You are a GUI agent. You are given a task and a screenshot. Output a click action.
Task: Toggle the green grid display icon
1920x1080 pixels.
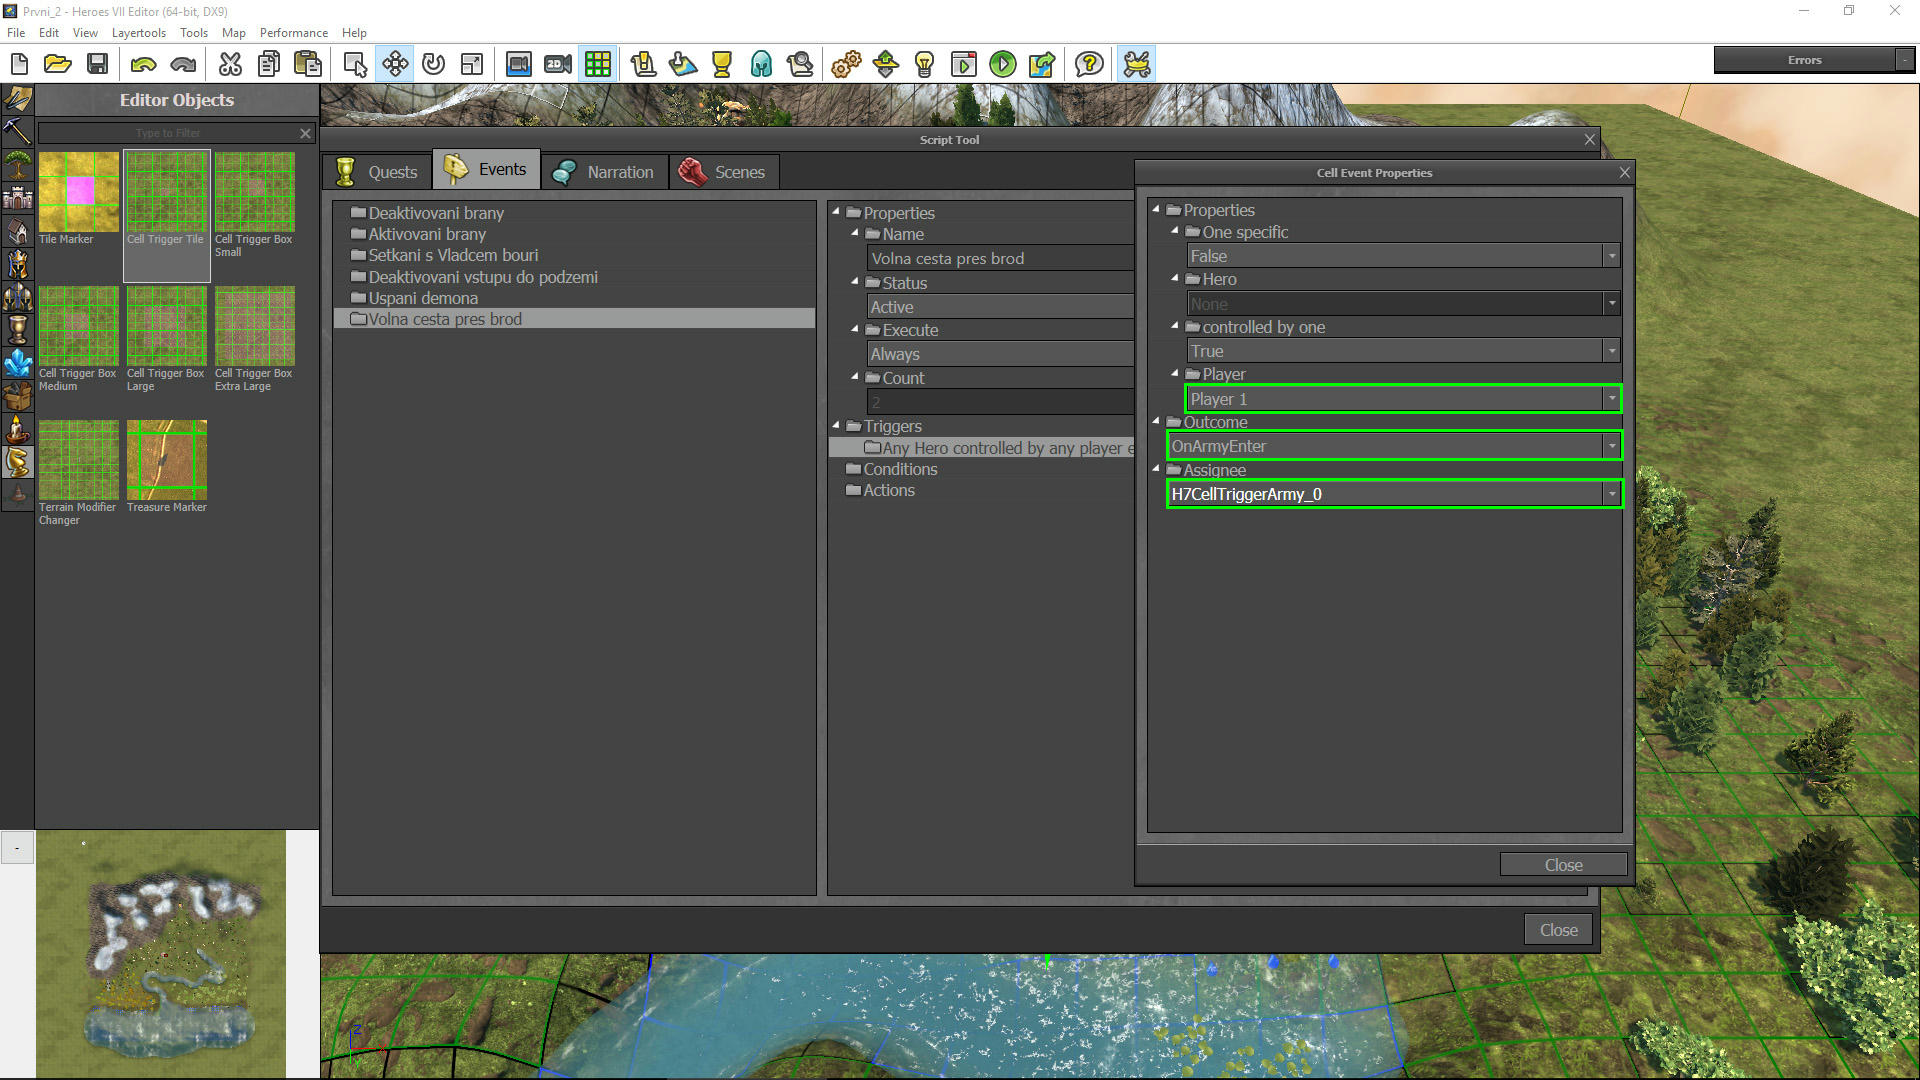tap(598, 64)
